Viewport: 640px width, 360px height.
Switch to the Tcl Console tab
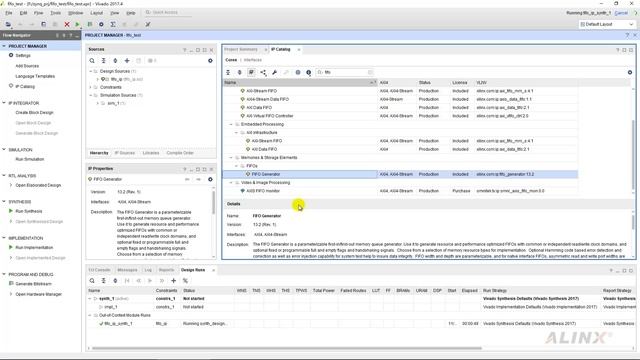point(100,270)
